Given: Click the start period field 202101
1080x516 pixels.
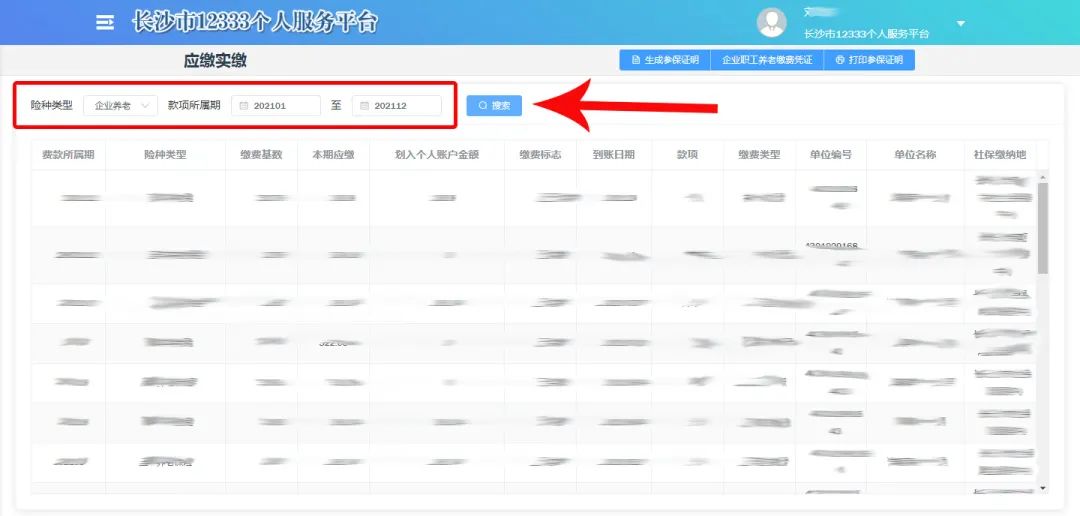Looking at the screenshot, I should (276, 105).
